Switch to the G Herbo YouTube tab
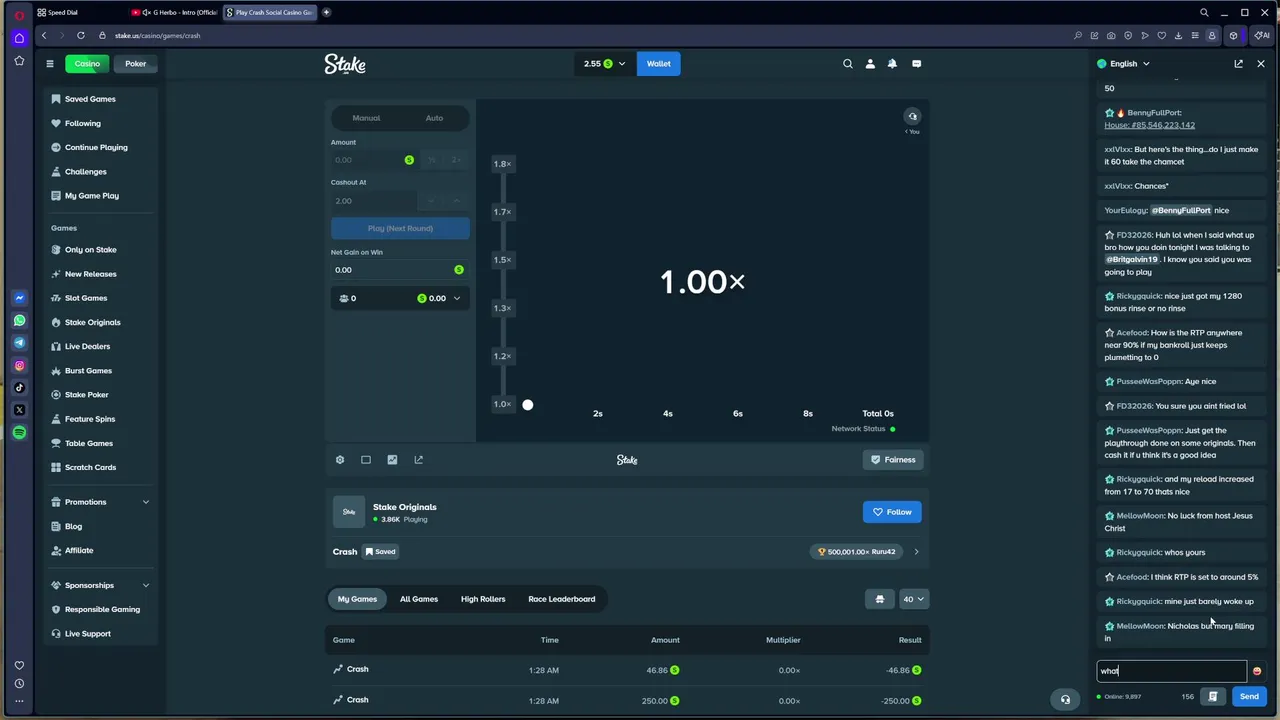Image resolution: width=1280 pixels, height=720 pixels. click(175, 13)
